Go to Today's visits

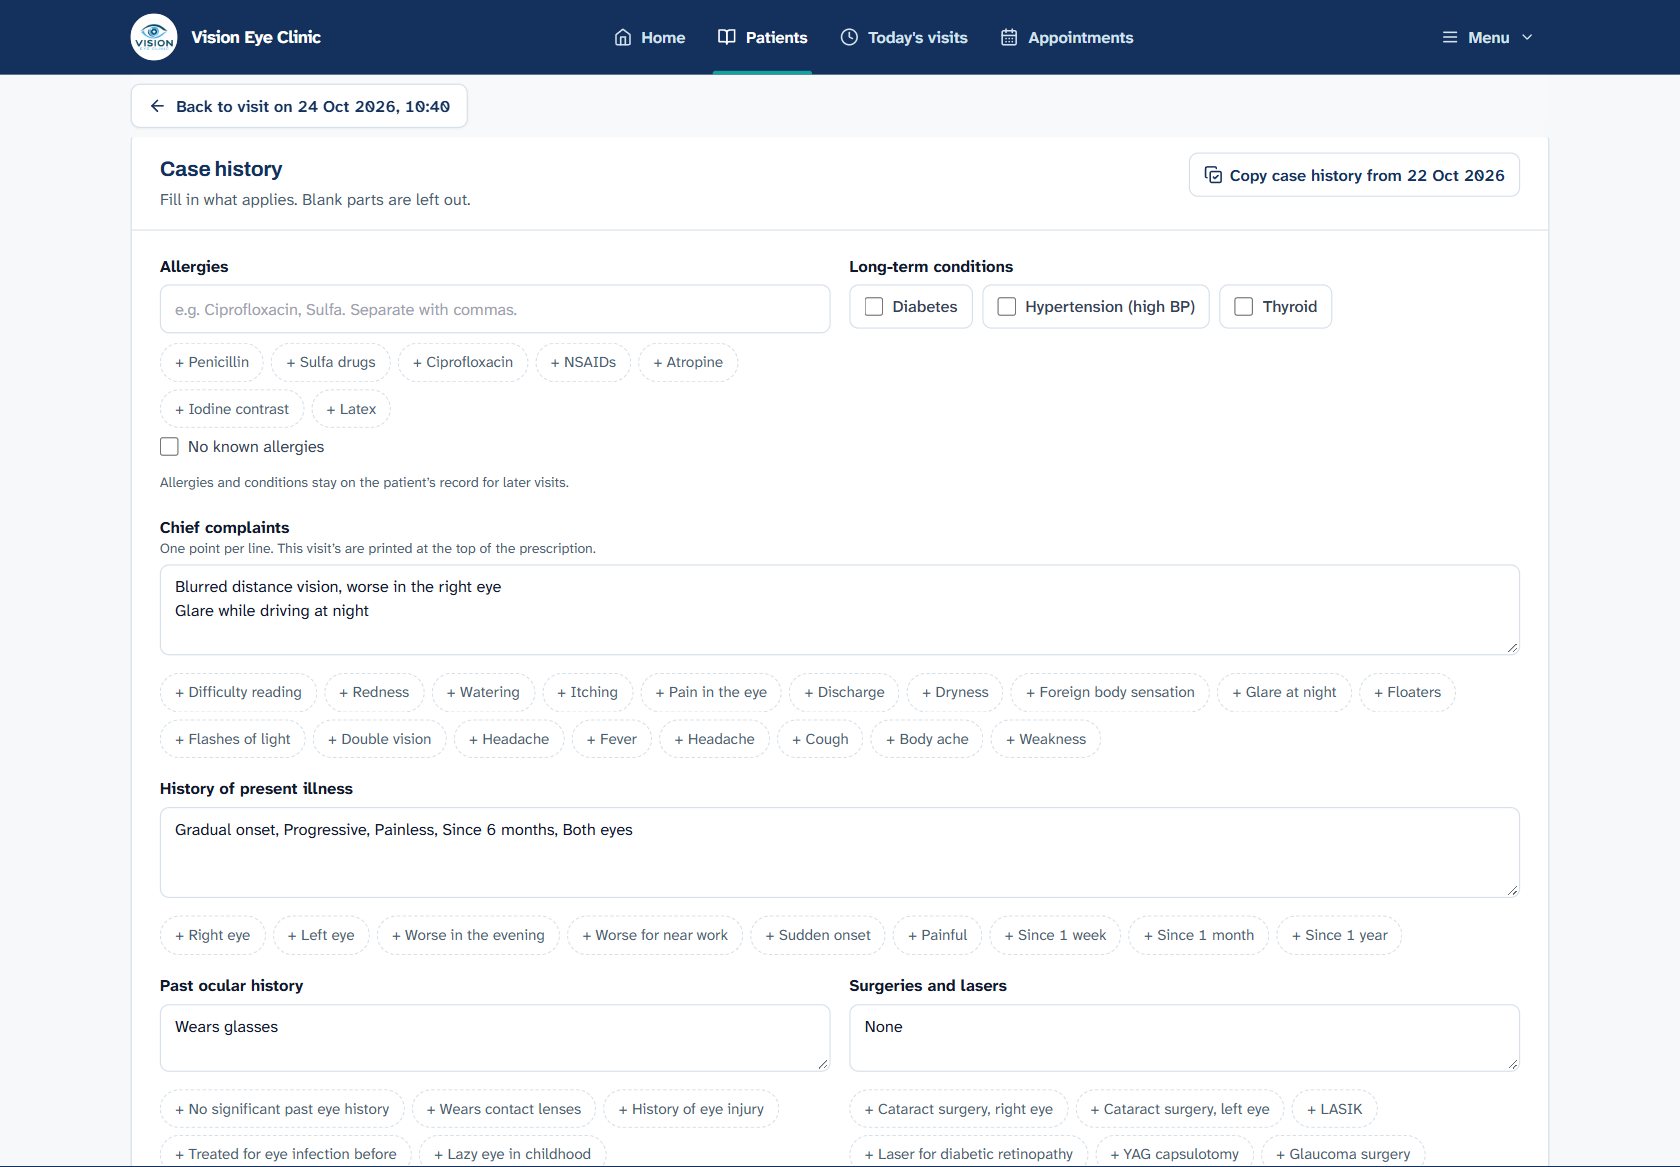pyautogui.click(x=904, y=37)
